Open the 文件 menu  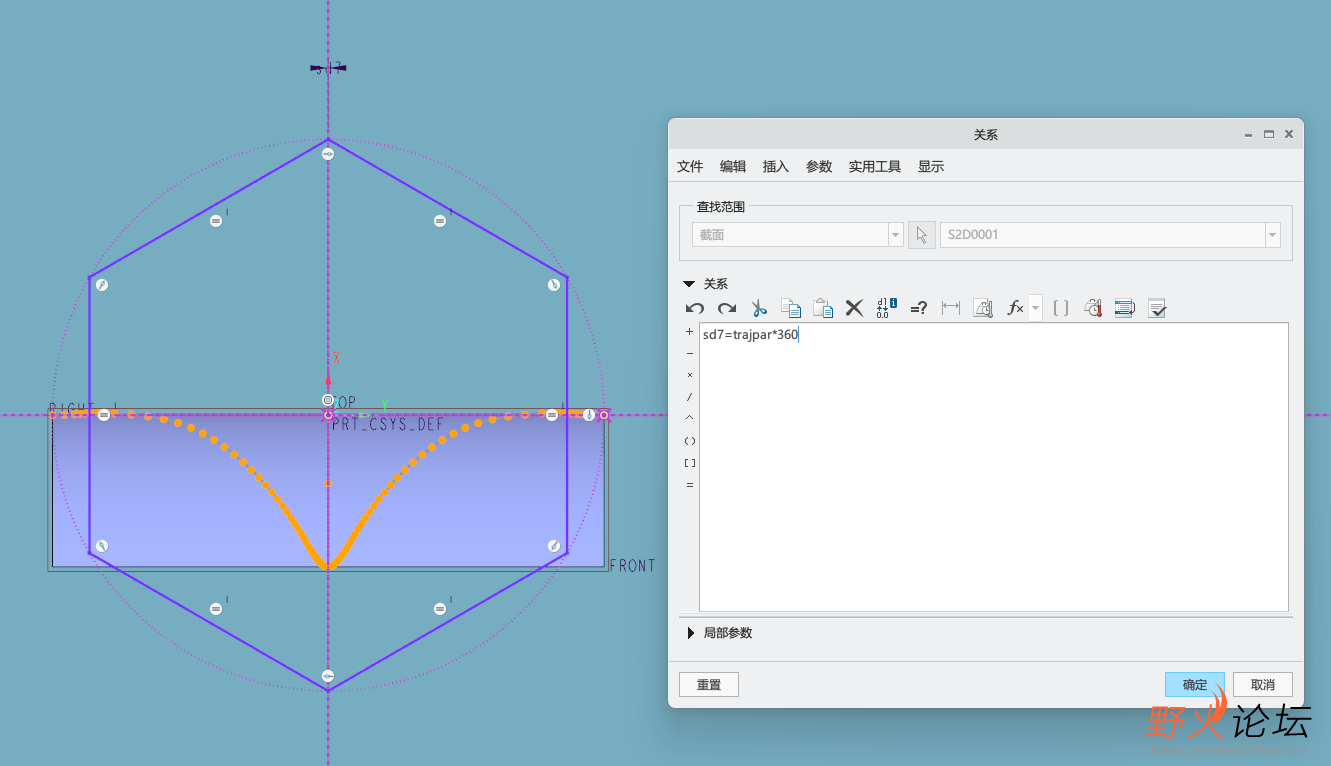pyautogui.click(x=690, y=167)
